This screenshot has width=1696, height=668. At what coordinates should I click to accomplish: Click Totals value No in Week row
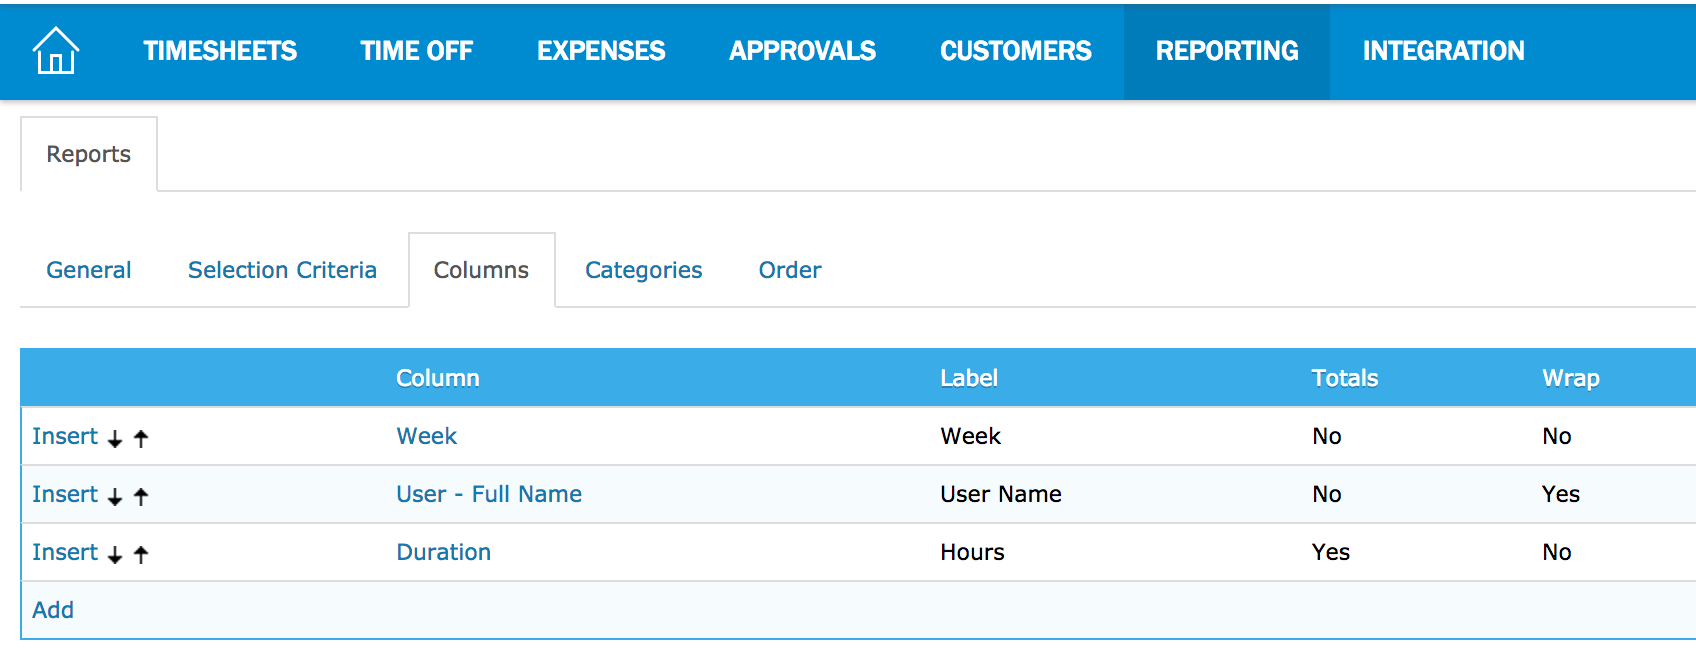point(1327,436)
